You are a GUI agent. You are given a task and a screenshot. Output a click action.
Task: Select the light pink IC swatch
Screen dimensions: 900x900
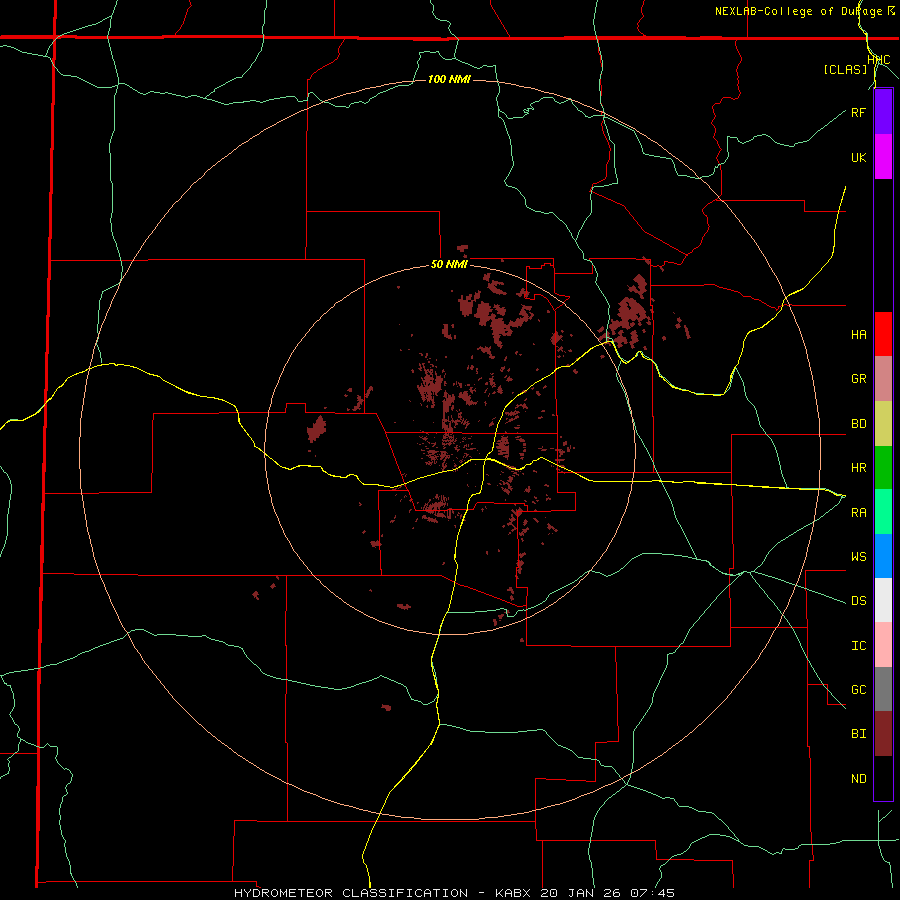883,645
